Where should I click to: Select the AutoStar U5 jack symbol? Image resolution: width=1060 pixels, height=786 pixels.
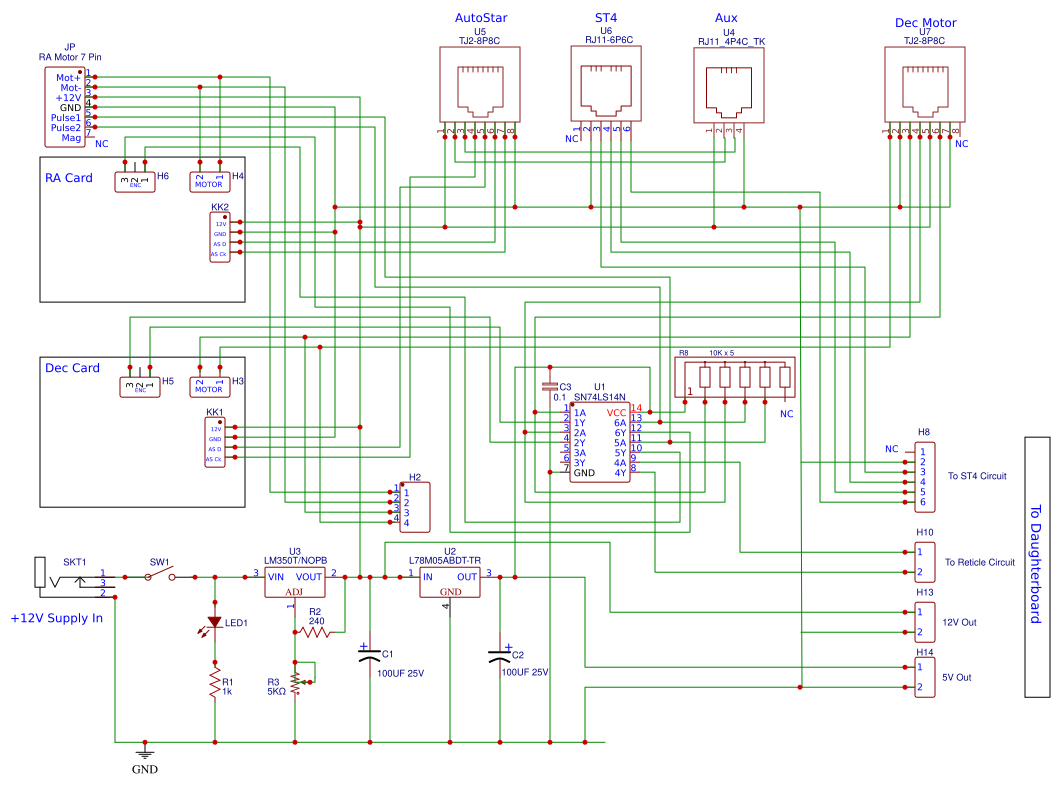[480, 84]
